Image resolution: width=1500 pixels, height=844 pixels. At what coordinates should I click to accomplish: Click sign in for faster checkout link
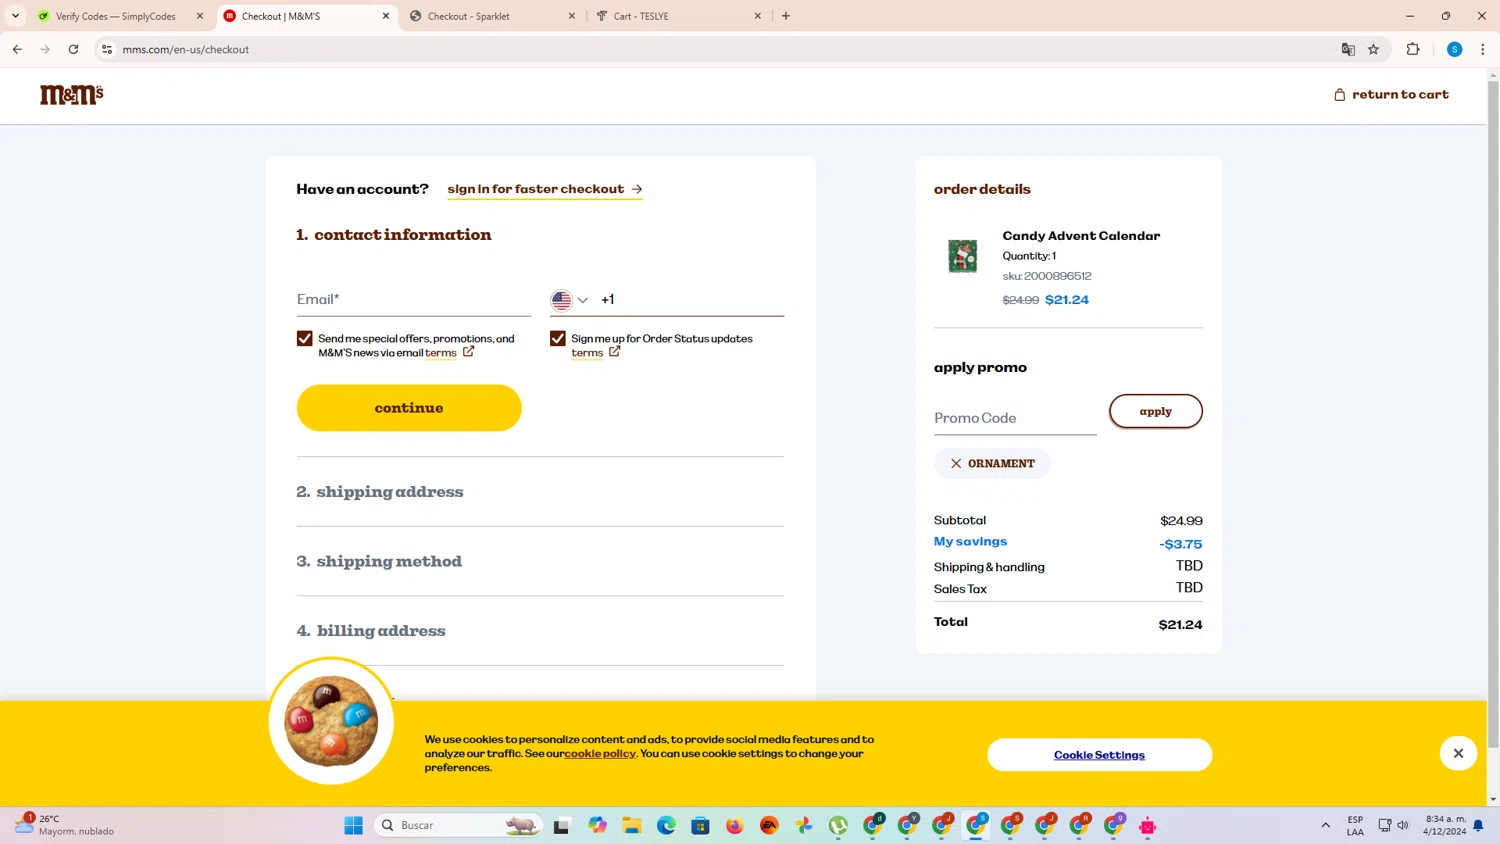[545, 189]
